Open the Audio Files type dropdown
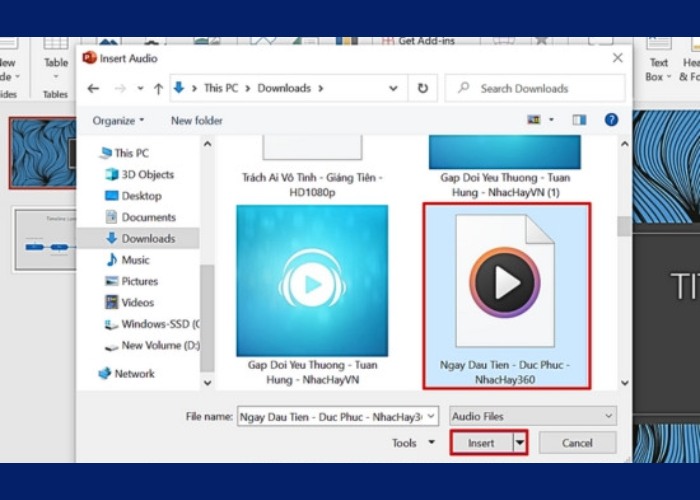Screen dimensions: 700x500 (533, 416)
